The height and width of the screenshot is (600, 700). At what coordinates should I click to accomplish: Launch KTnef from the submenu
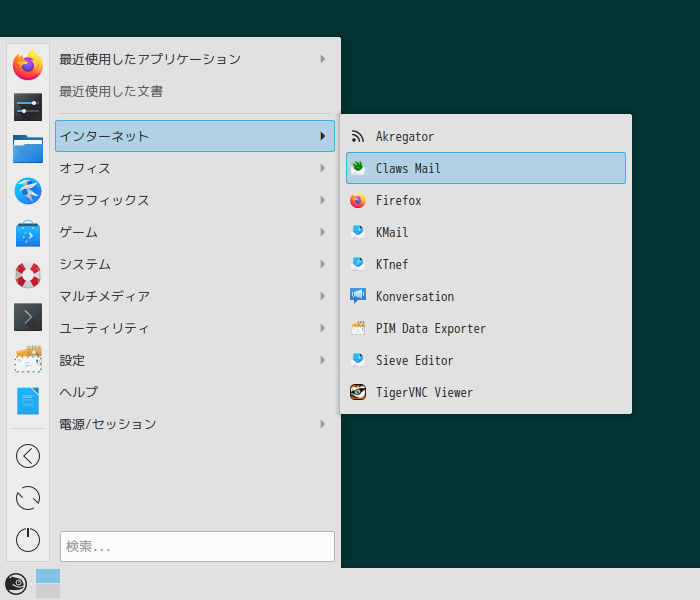(x=486, y=264)
